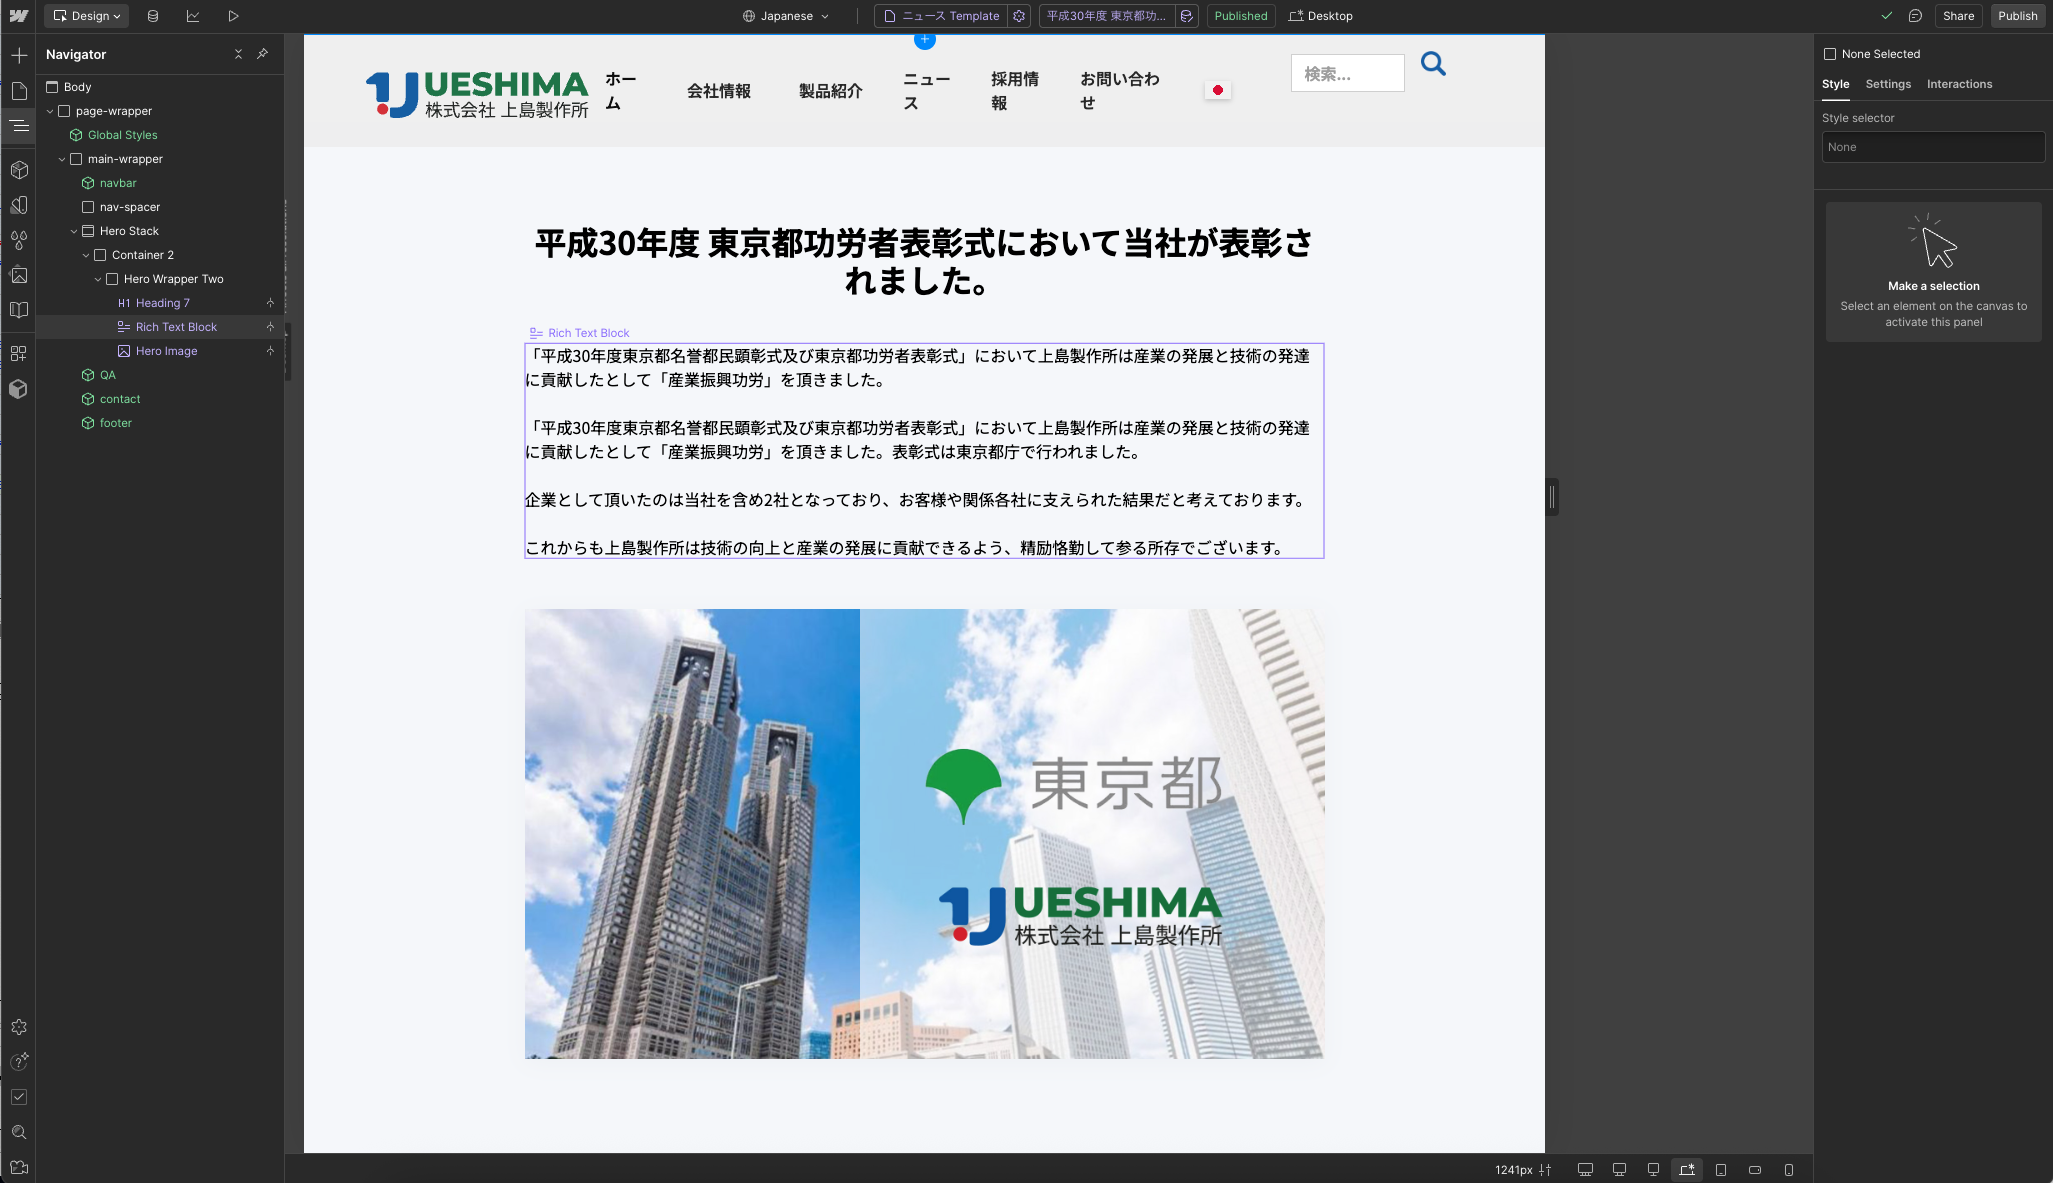Open the Style selectors droplets panel
The width and height of the screenshot is (2053, 1183).
(x=19, y=240)
